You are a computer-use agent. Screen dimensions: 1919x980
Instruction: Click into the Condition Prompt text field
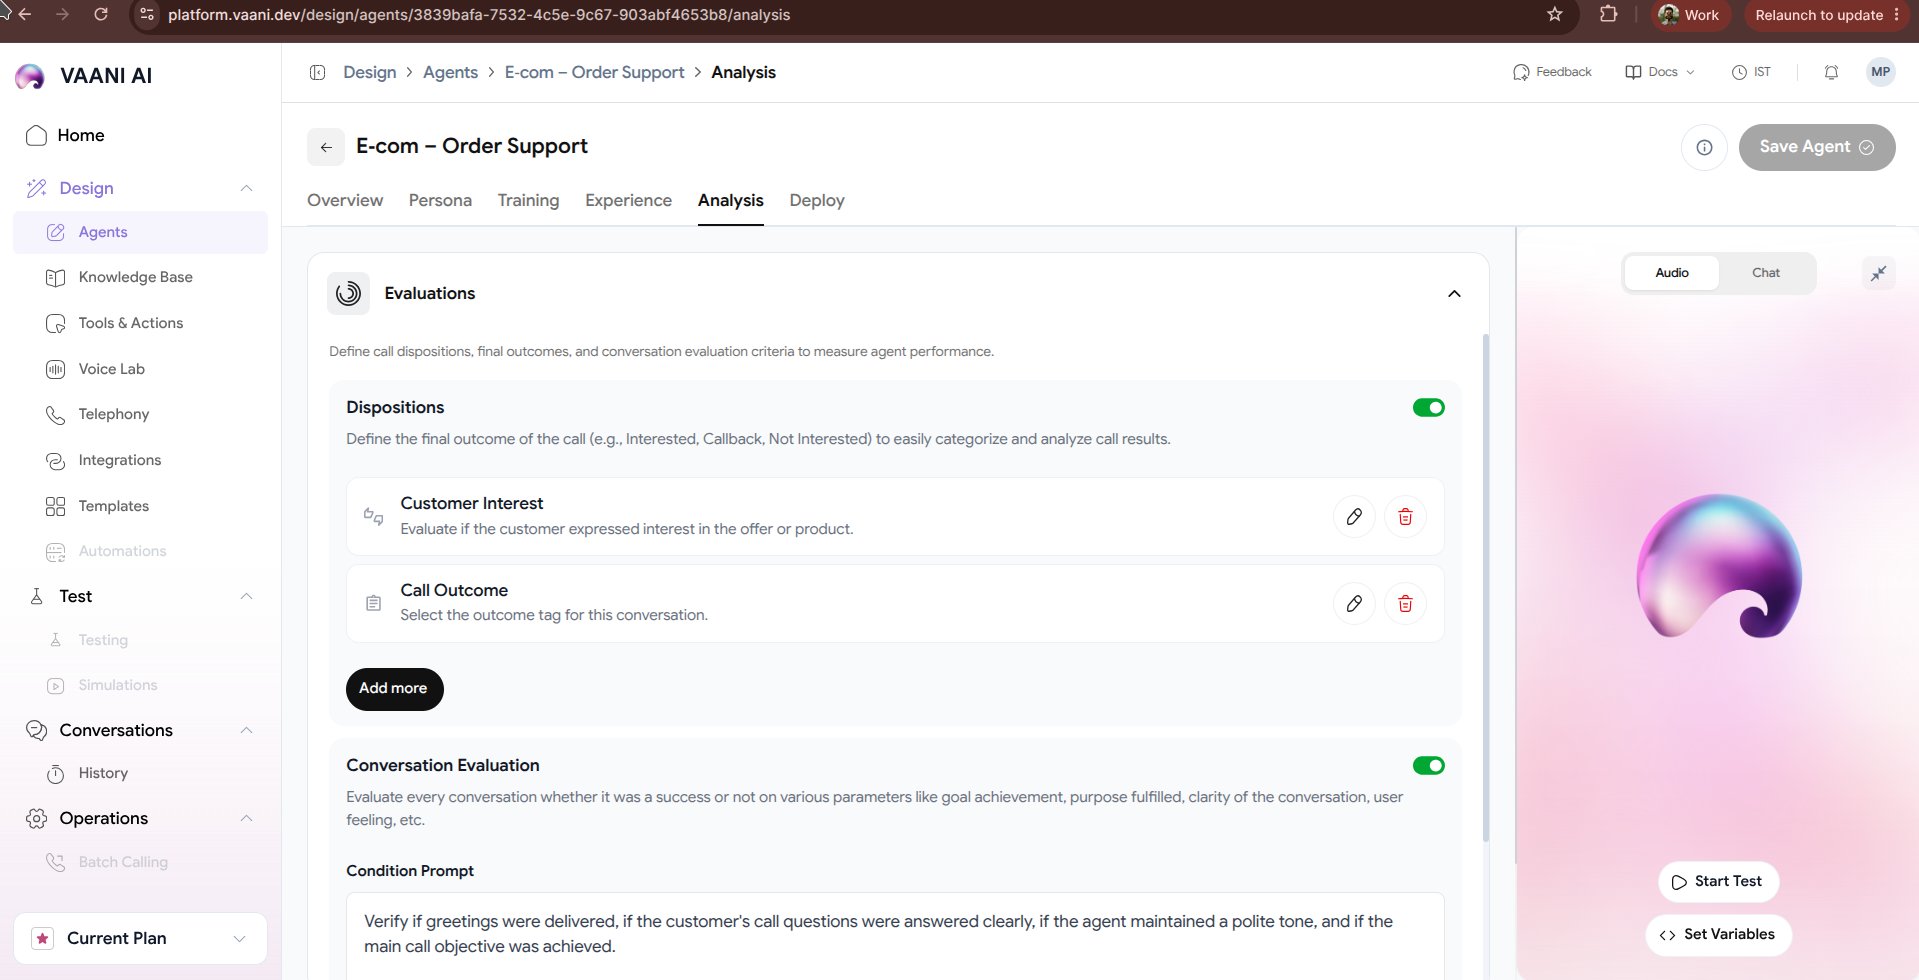(x=895, y=936)
